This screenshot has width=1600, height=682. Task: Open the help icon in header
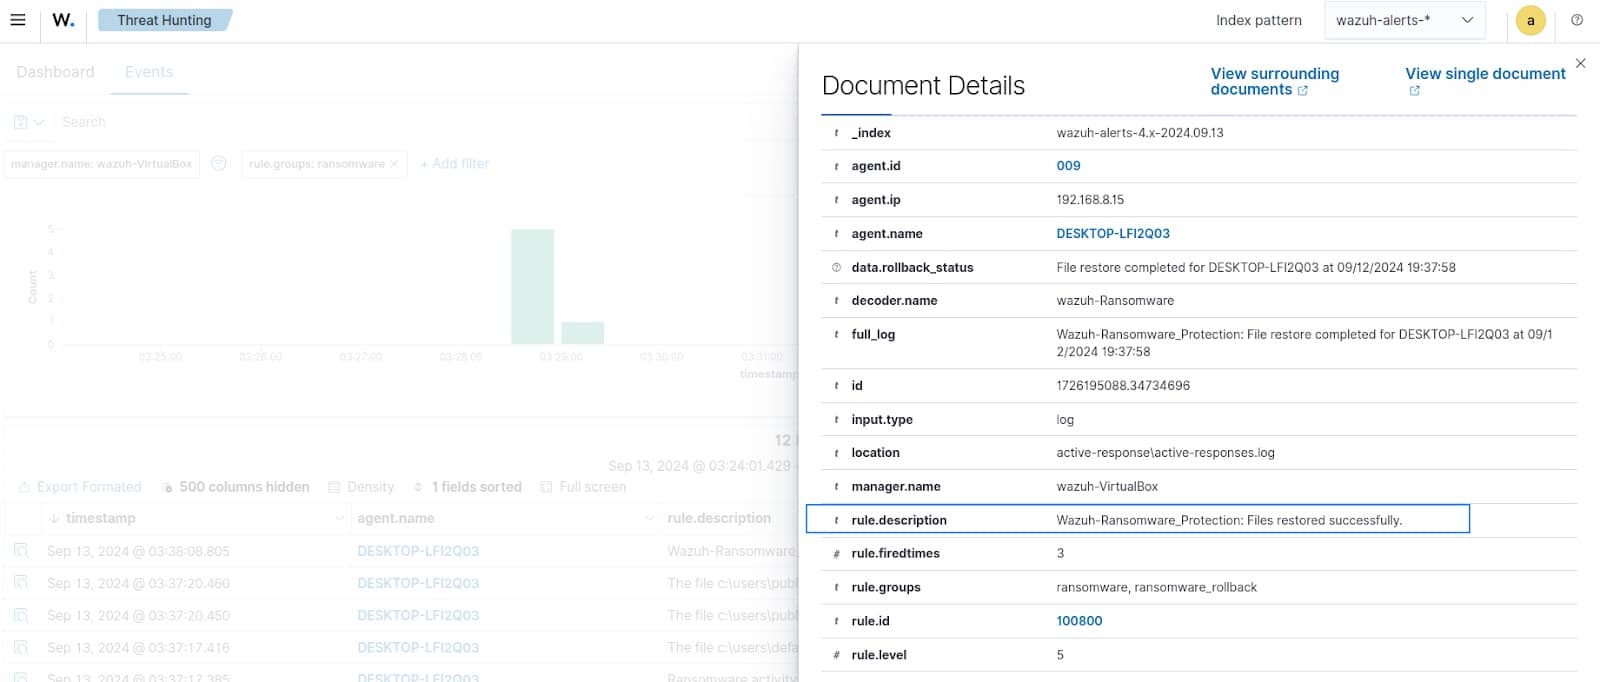pyautogui.click(x=1577, y=20)
